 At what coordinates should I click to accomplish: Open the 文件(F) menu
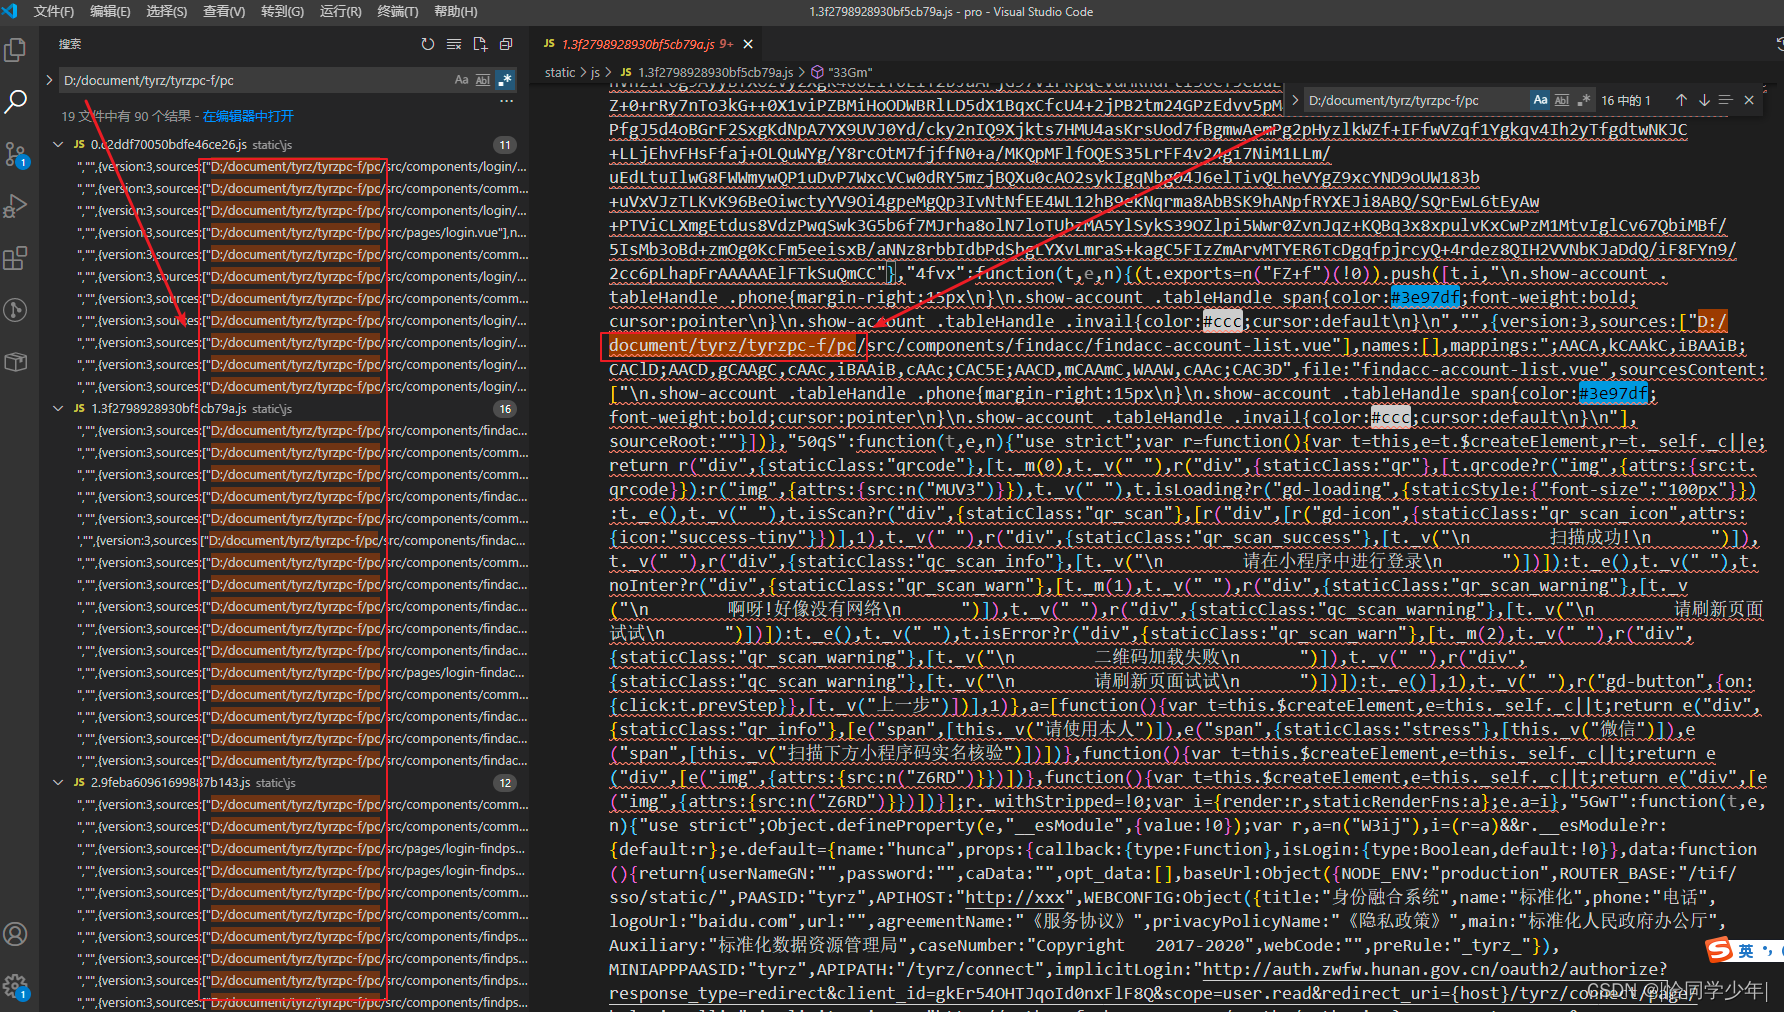pos(54,11)
